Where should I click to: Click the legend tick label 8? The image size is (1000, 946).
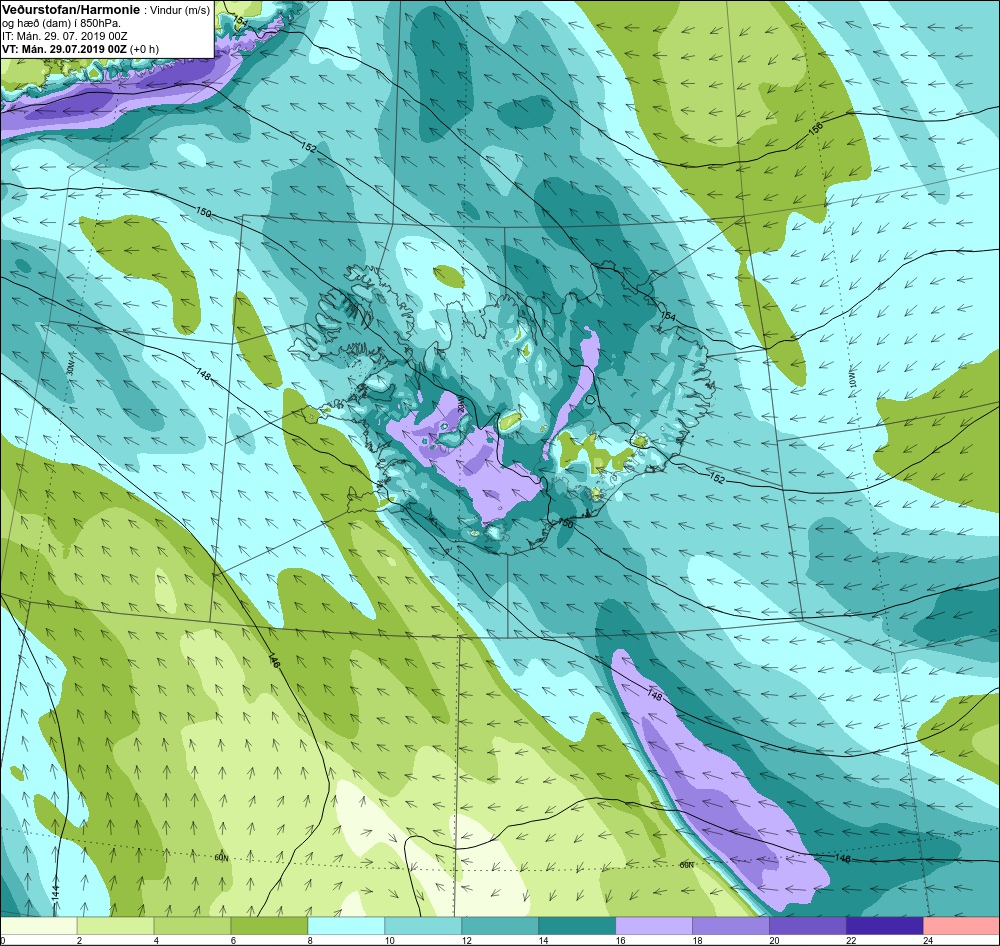click(311, 940)
